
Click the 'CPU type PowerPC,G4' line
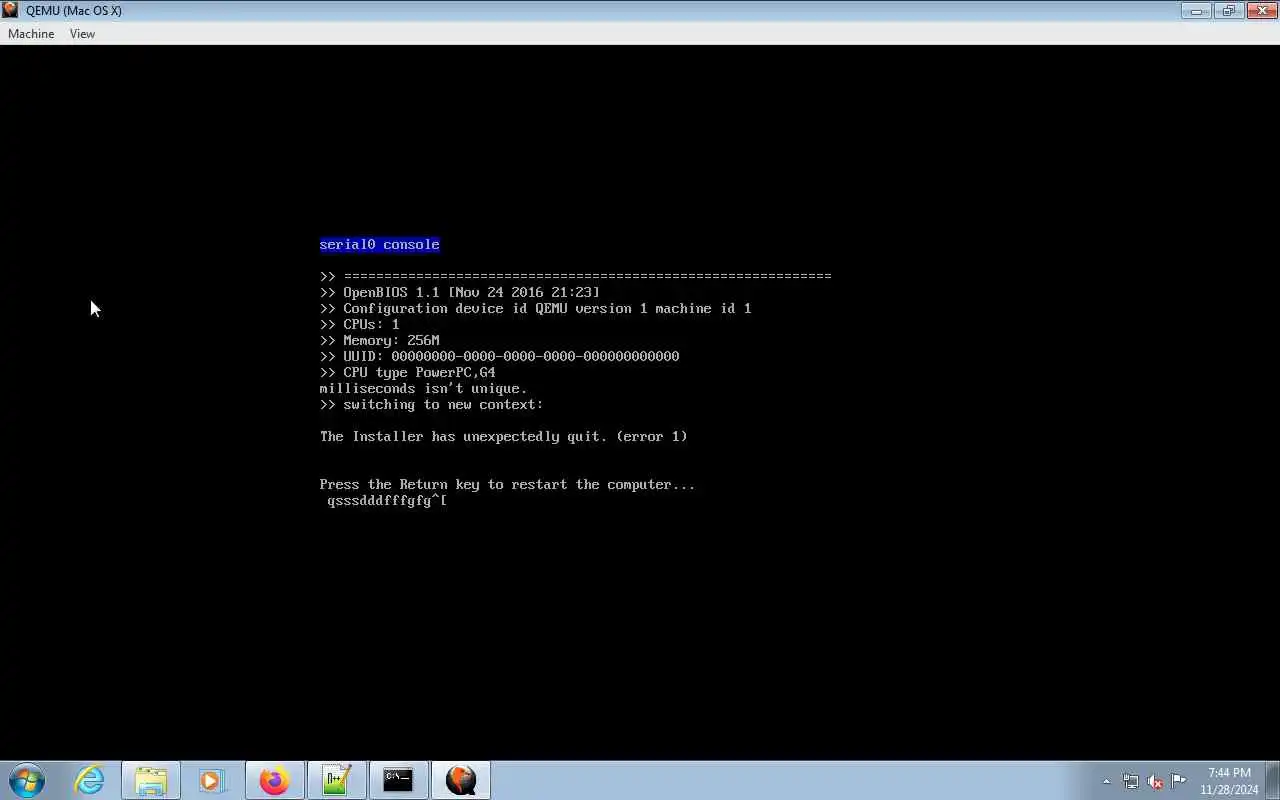click(x=407, y=372)
